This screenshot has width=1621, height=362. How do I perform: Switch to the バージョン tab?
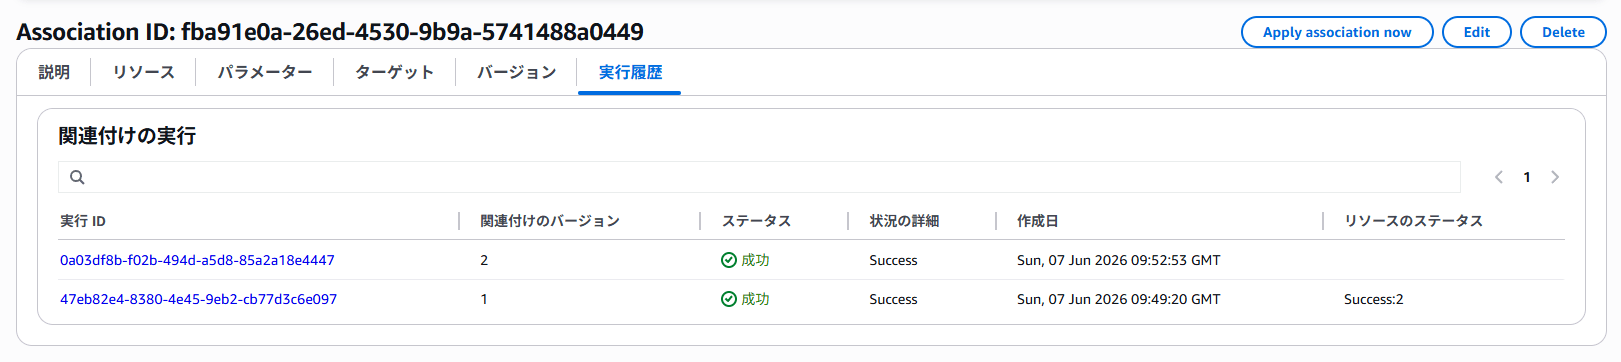[516, 72]
